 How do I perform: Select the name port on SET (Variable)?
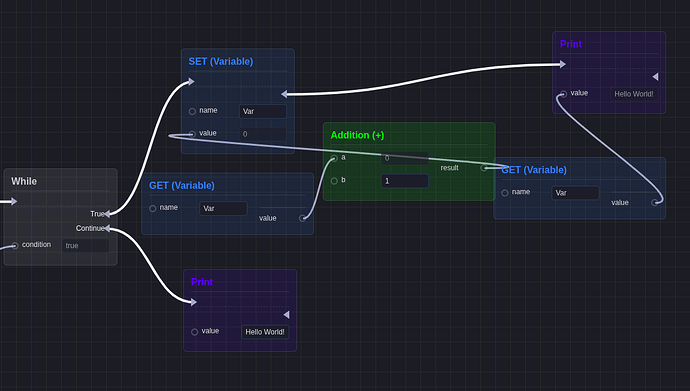(x=192, y=111)
